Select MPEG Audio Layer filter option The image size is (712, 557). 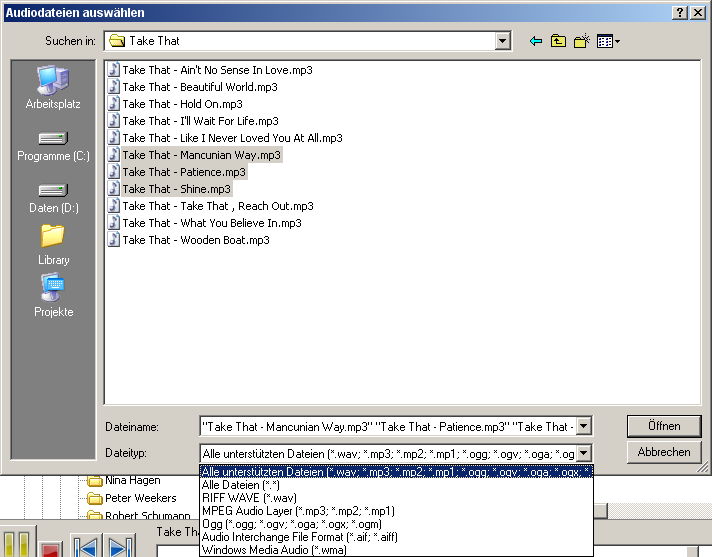coord(396,511)
